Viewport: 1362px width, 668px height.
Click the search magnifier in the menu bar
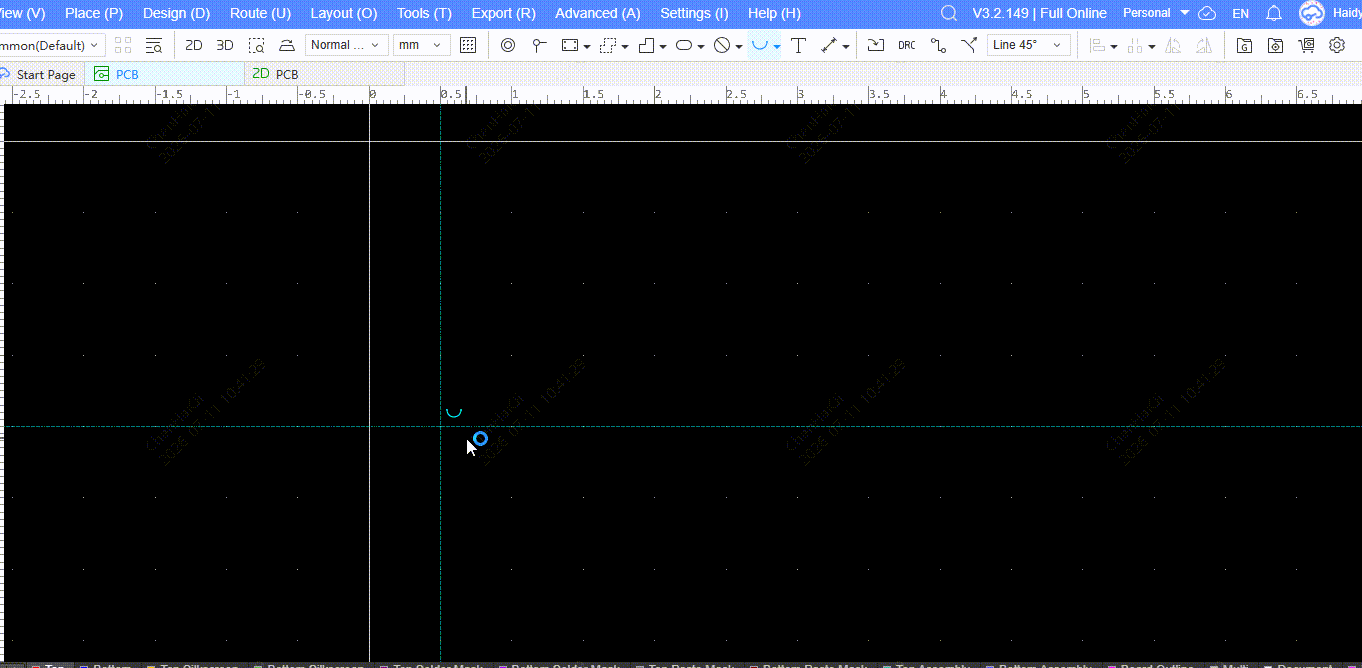tap(949, 13)
